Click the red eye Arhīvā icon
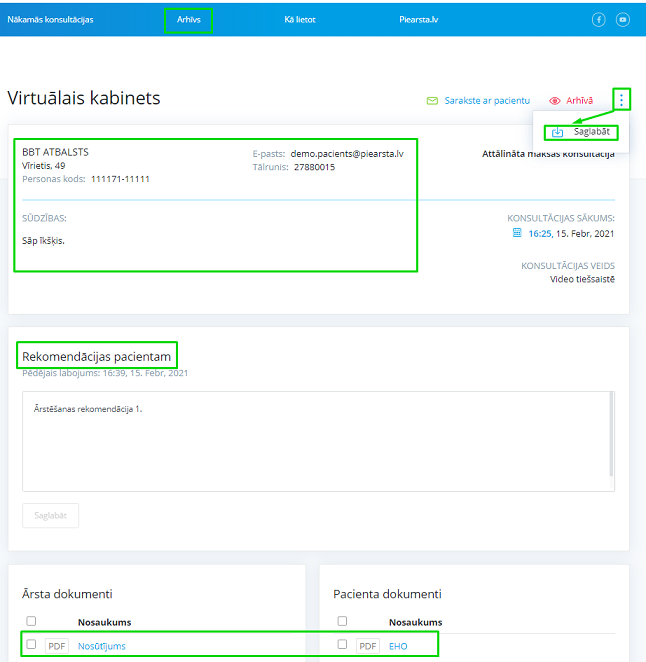The image size is (646, 662). click(x=554, y=101)
